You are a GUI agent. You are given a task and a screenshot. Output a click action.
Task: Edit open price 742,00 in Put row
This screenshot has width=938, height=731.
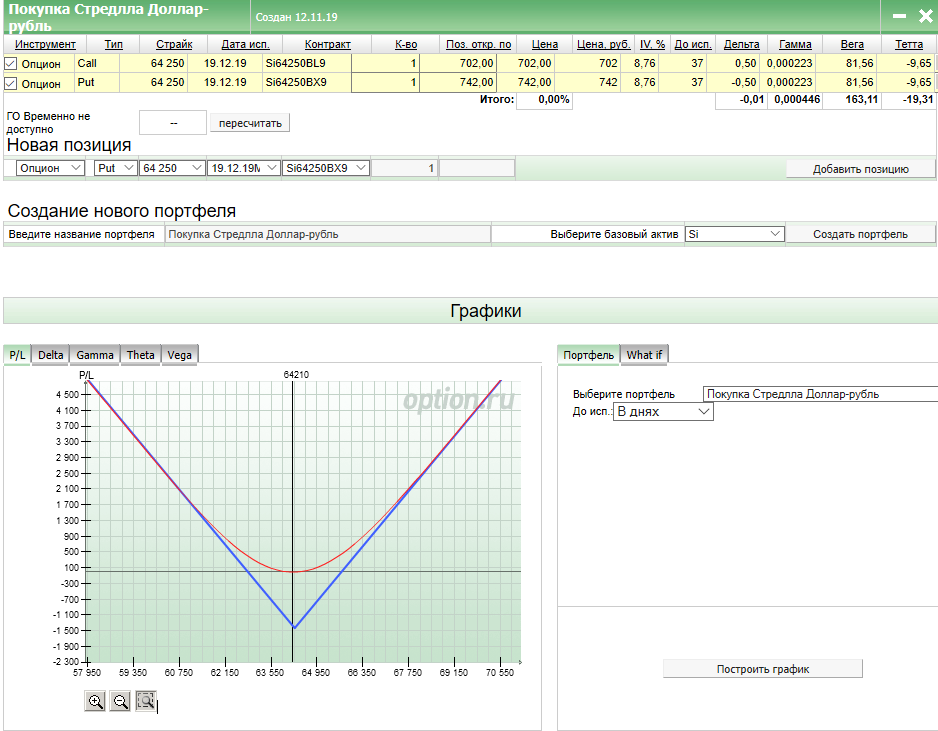[458, 83]
